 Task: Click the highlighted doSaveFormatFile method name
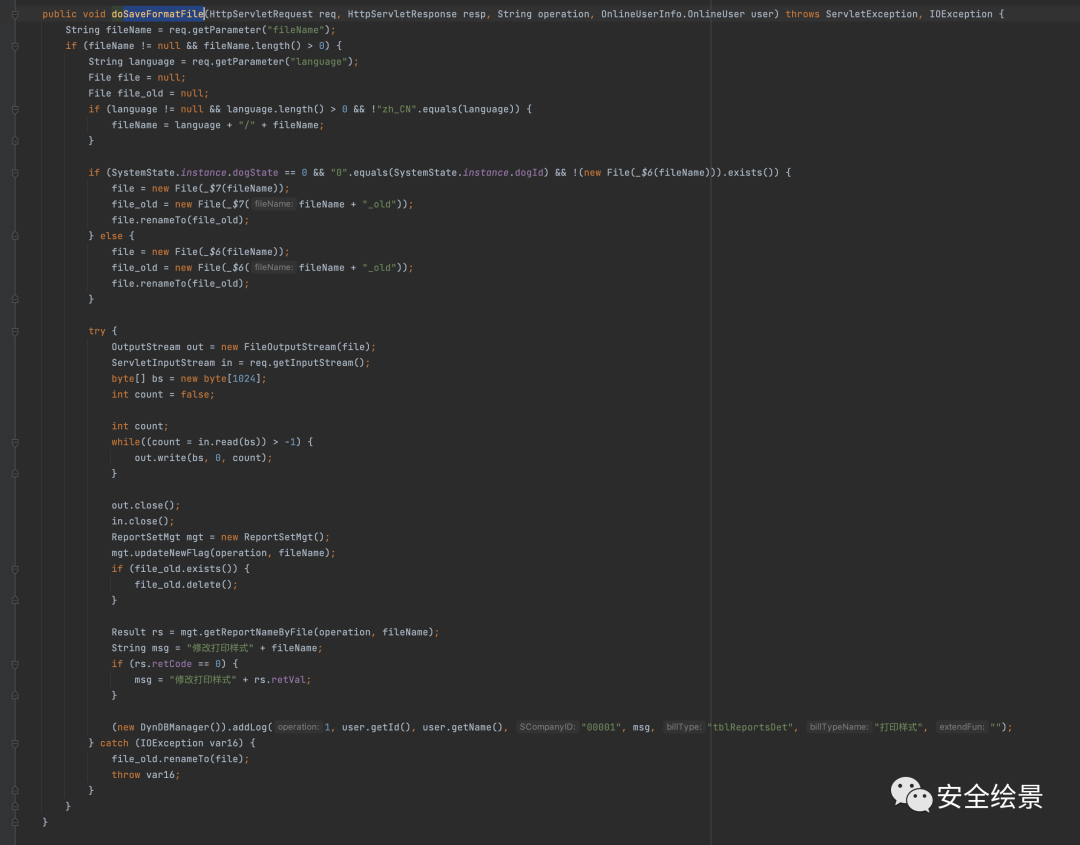(158, 14)
